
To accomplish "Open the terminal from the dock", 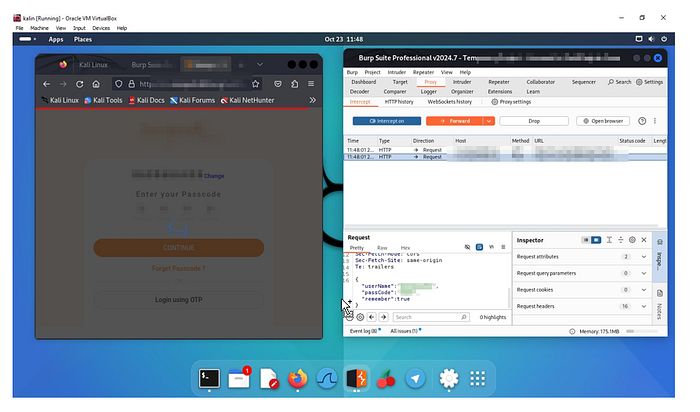I will click(x=209, y=379).
